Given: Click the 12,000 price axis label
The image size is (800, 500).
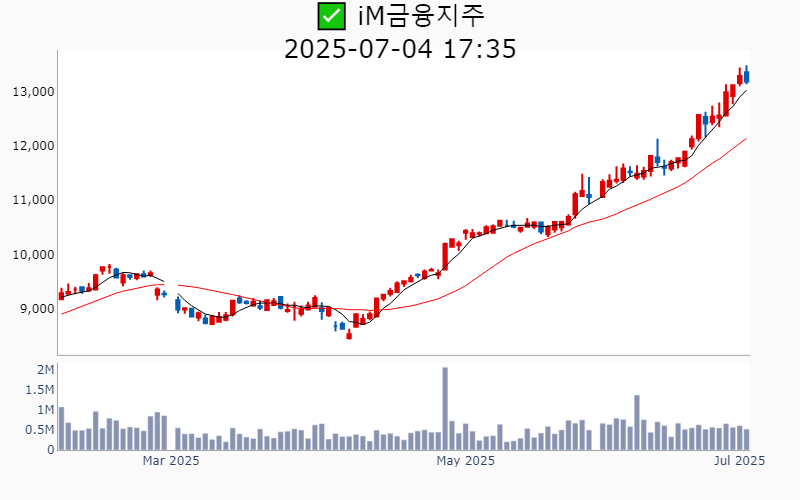Looking at the screenshot, I should (33, 146).
